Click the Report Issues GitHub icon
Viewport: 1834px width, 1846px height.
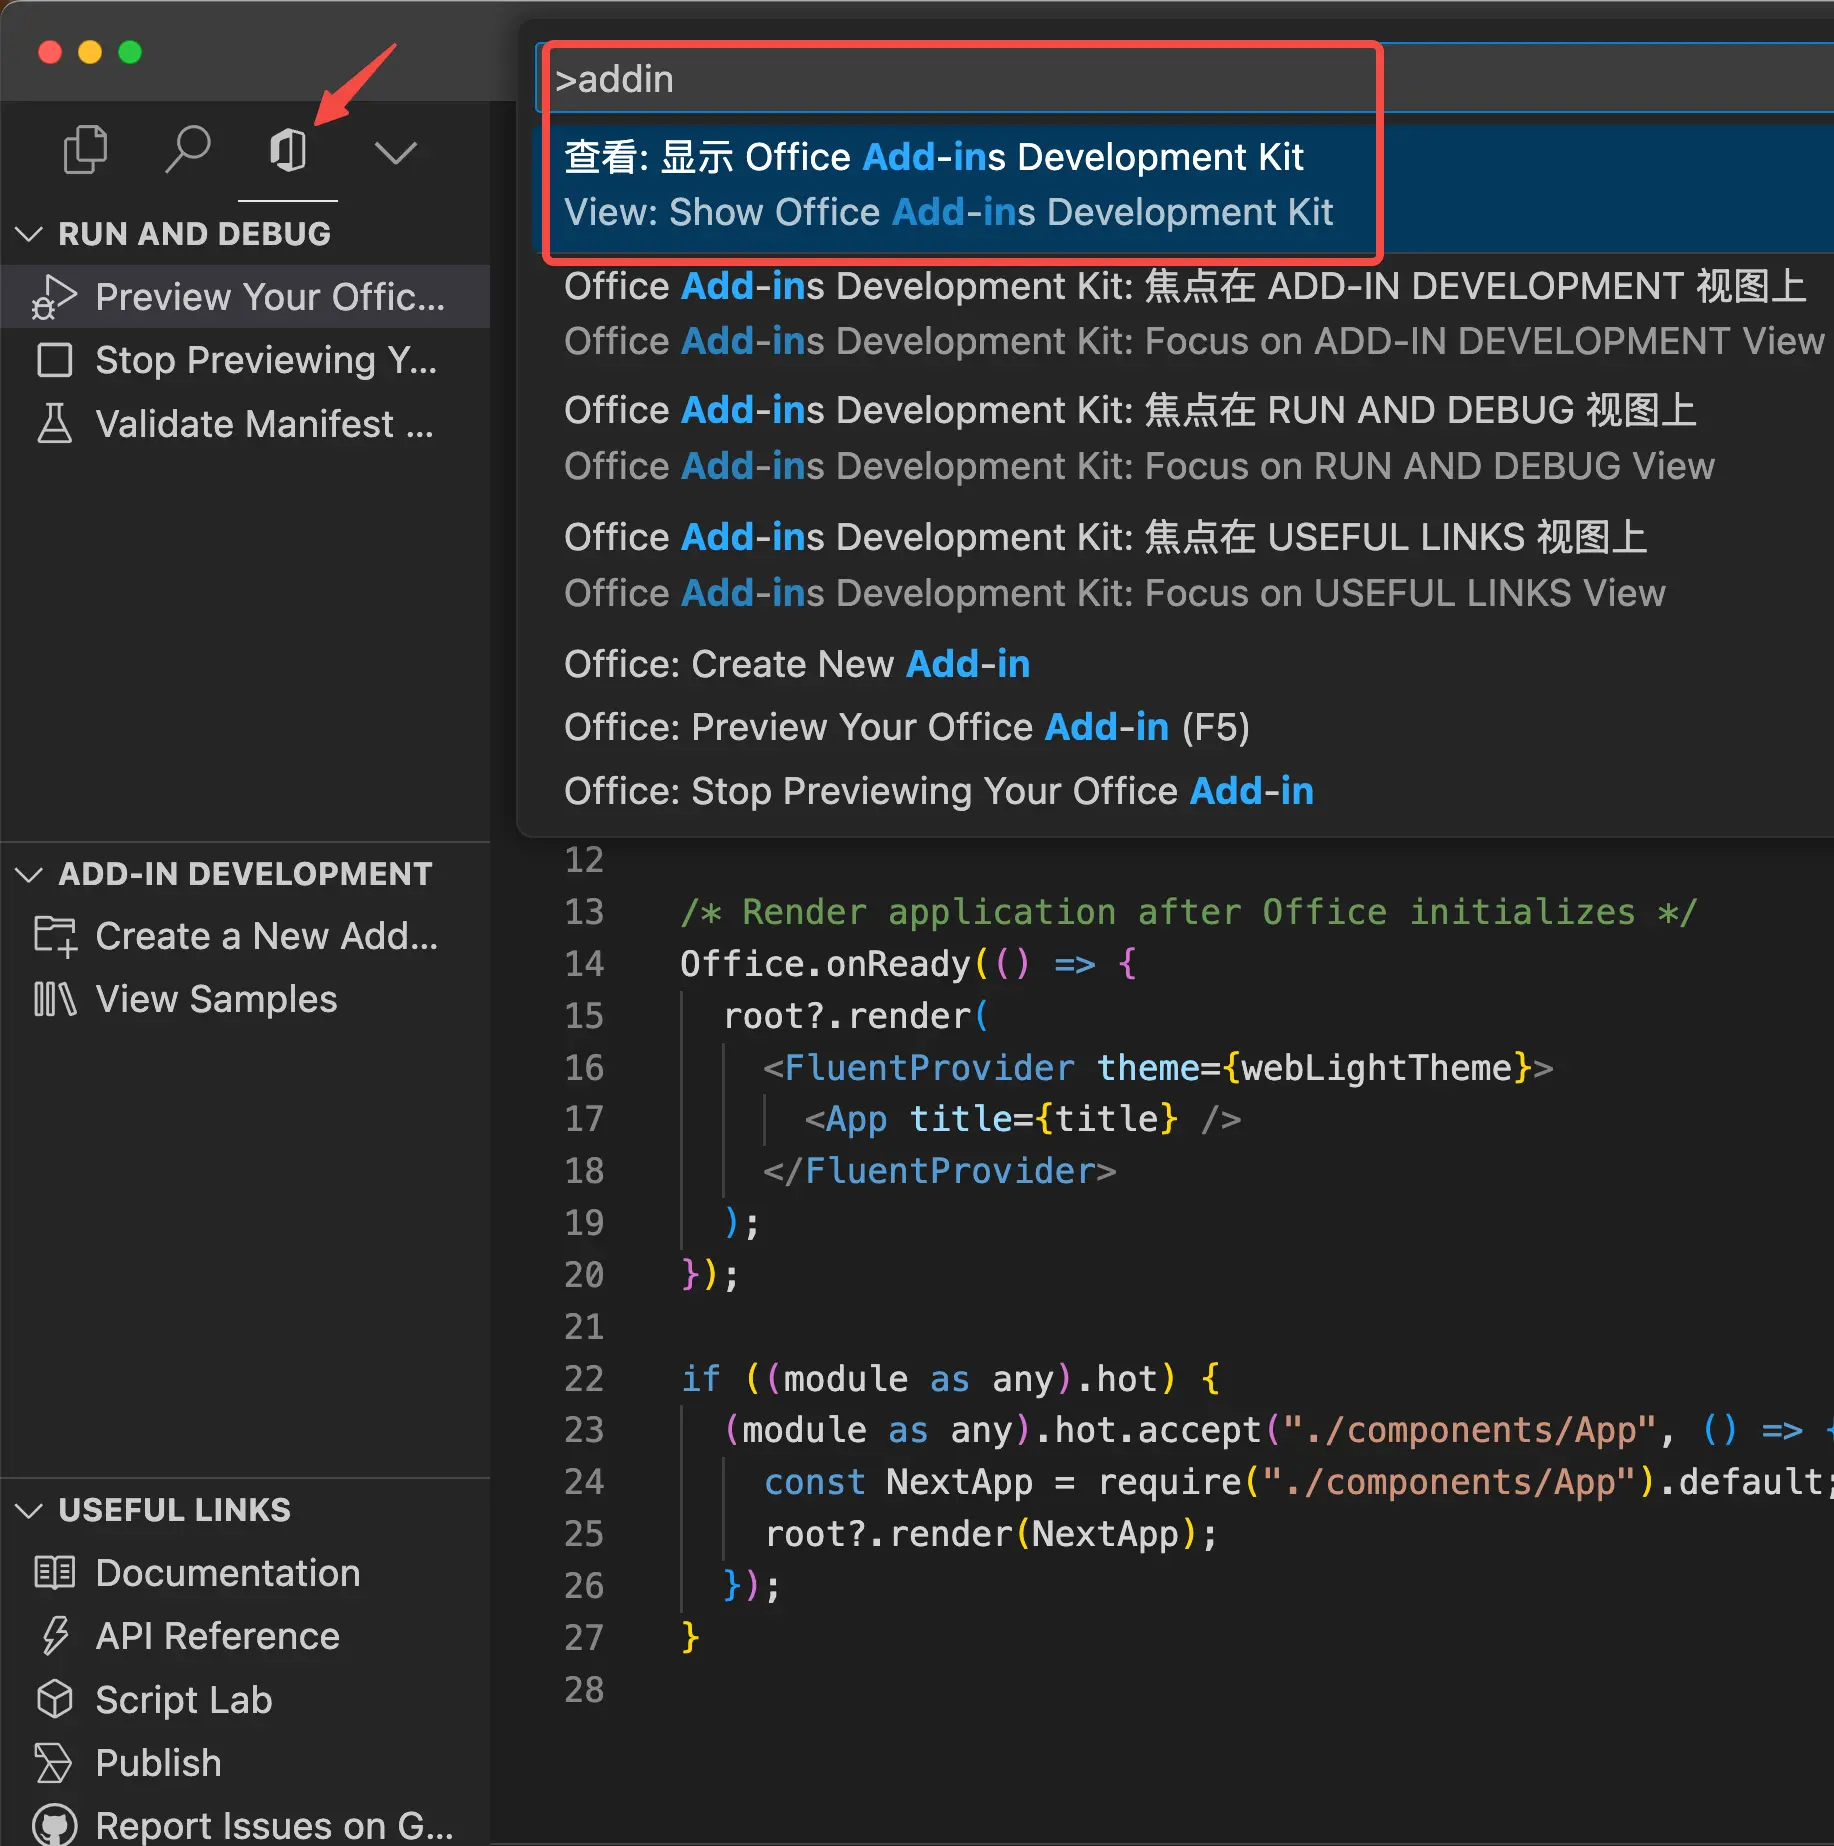pos(54,1825)
